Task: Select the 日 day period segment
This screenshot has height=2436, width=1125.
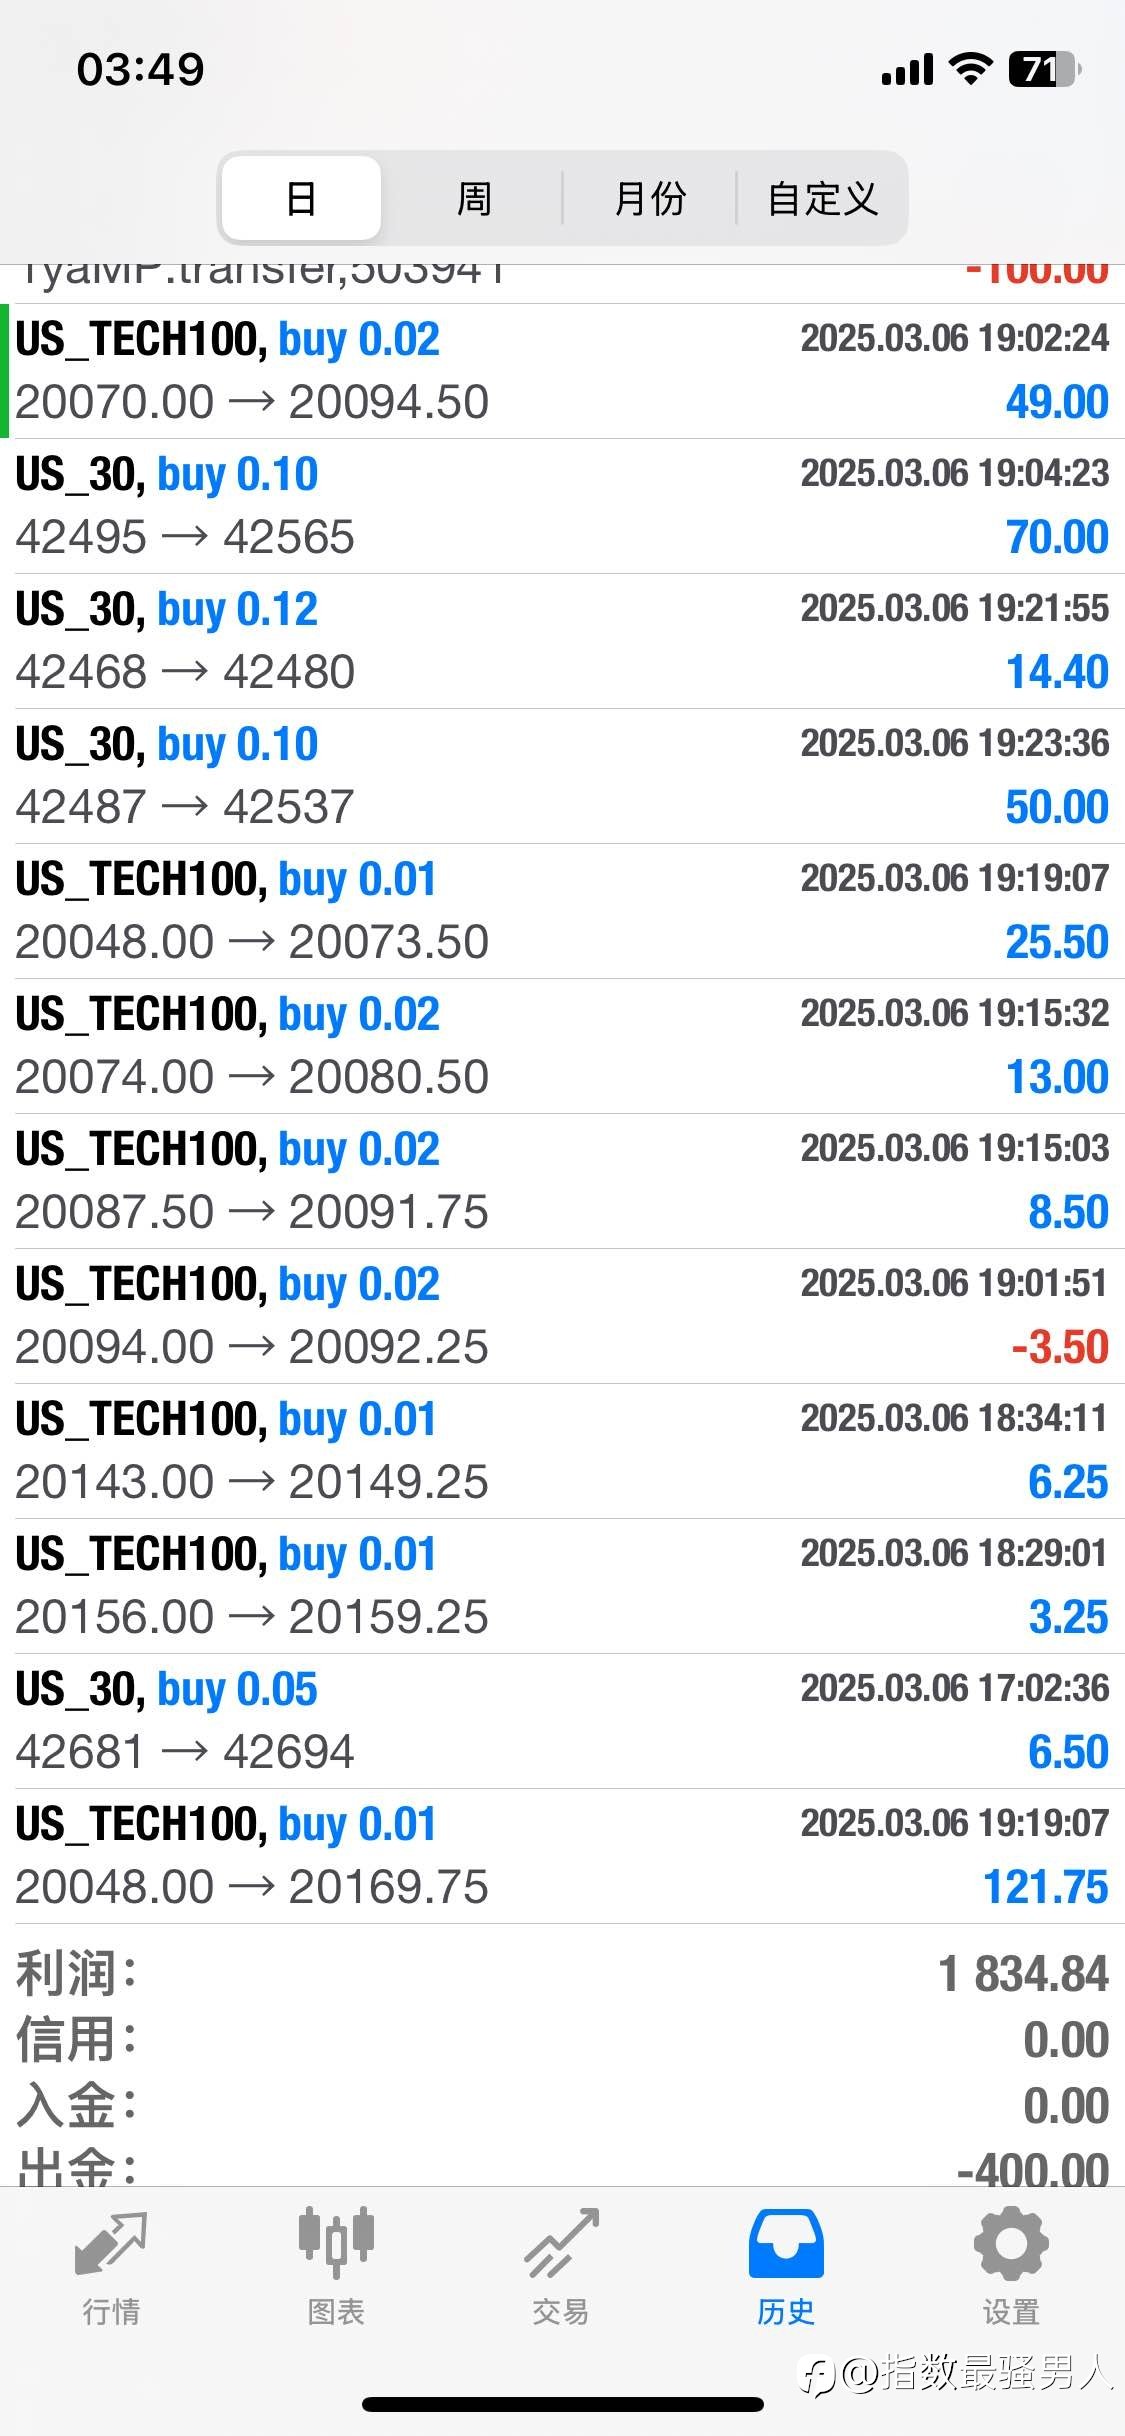Action: click(301, 198)
